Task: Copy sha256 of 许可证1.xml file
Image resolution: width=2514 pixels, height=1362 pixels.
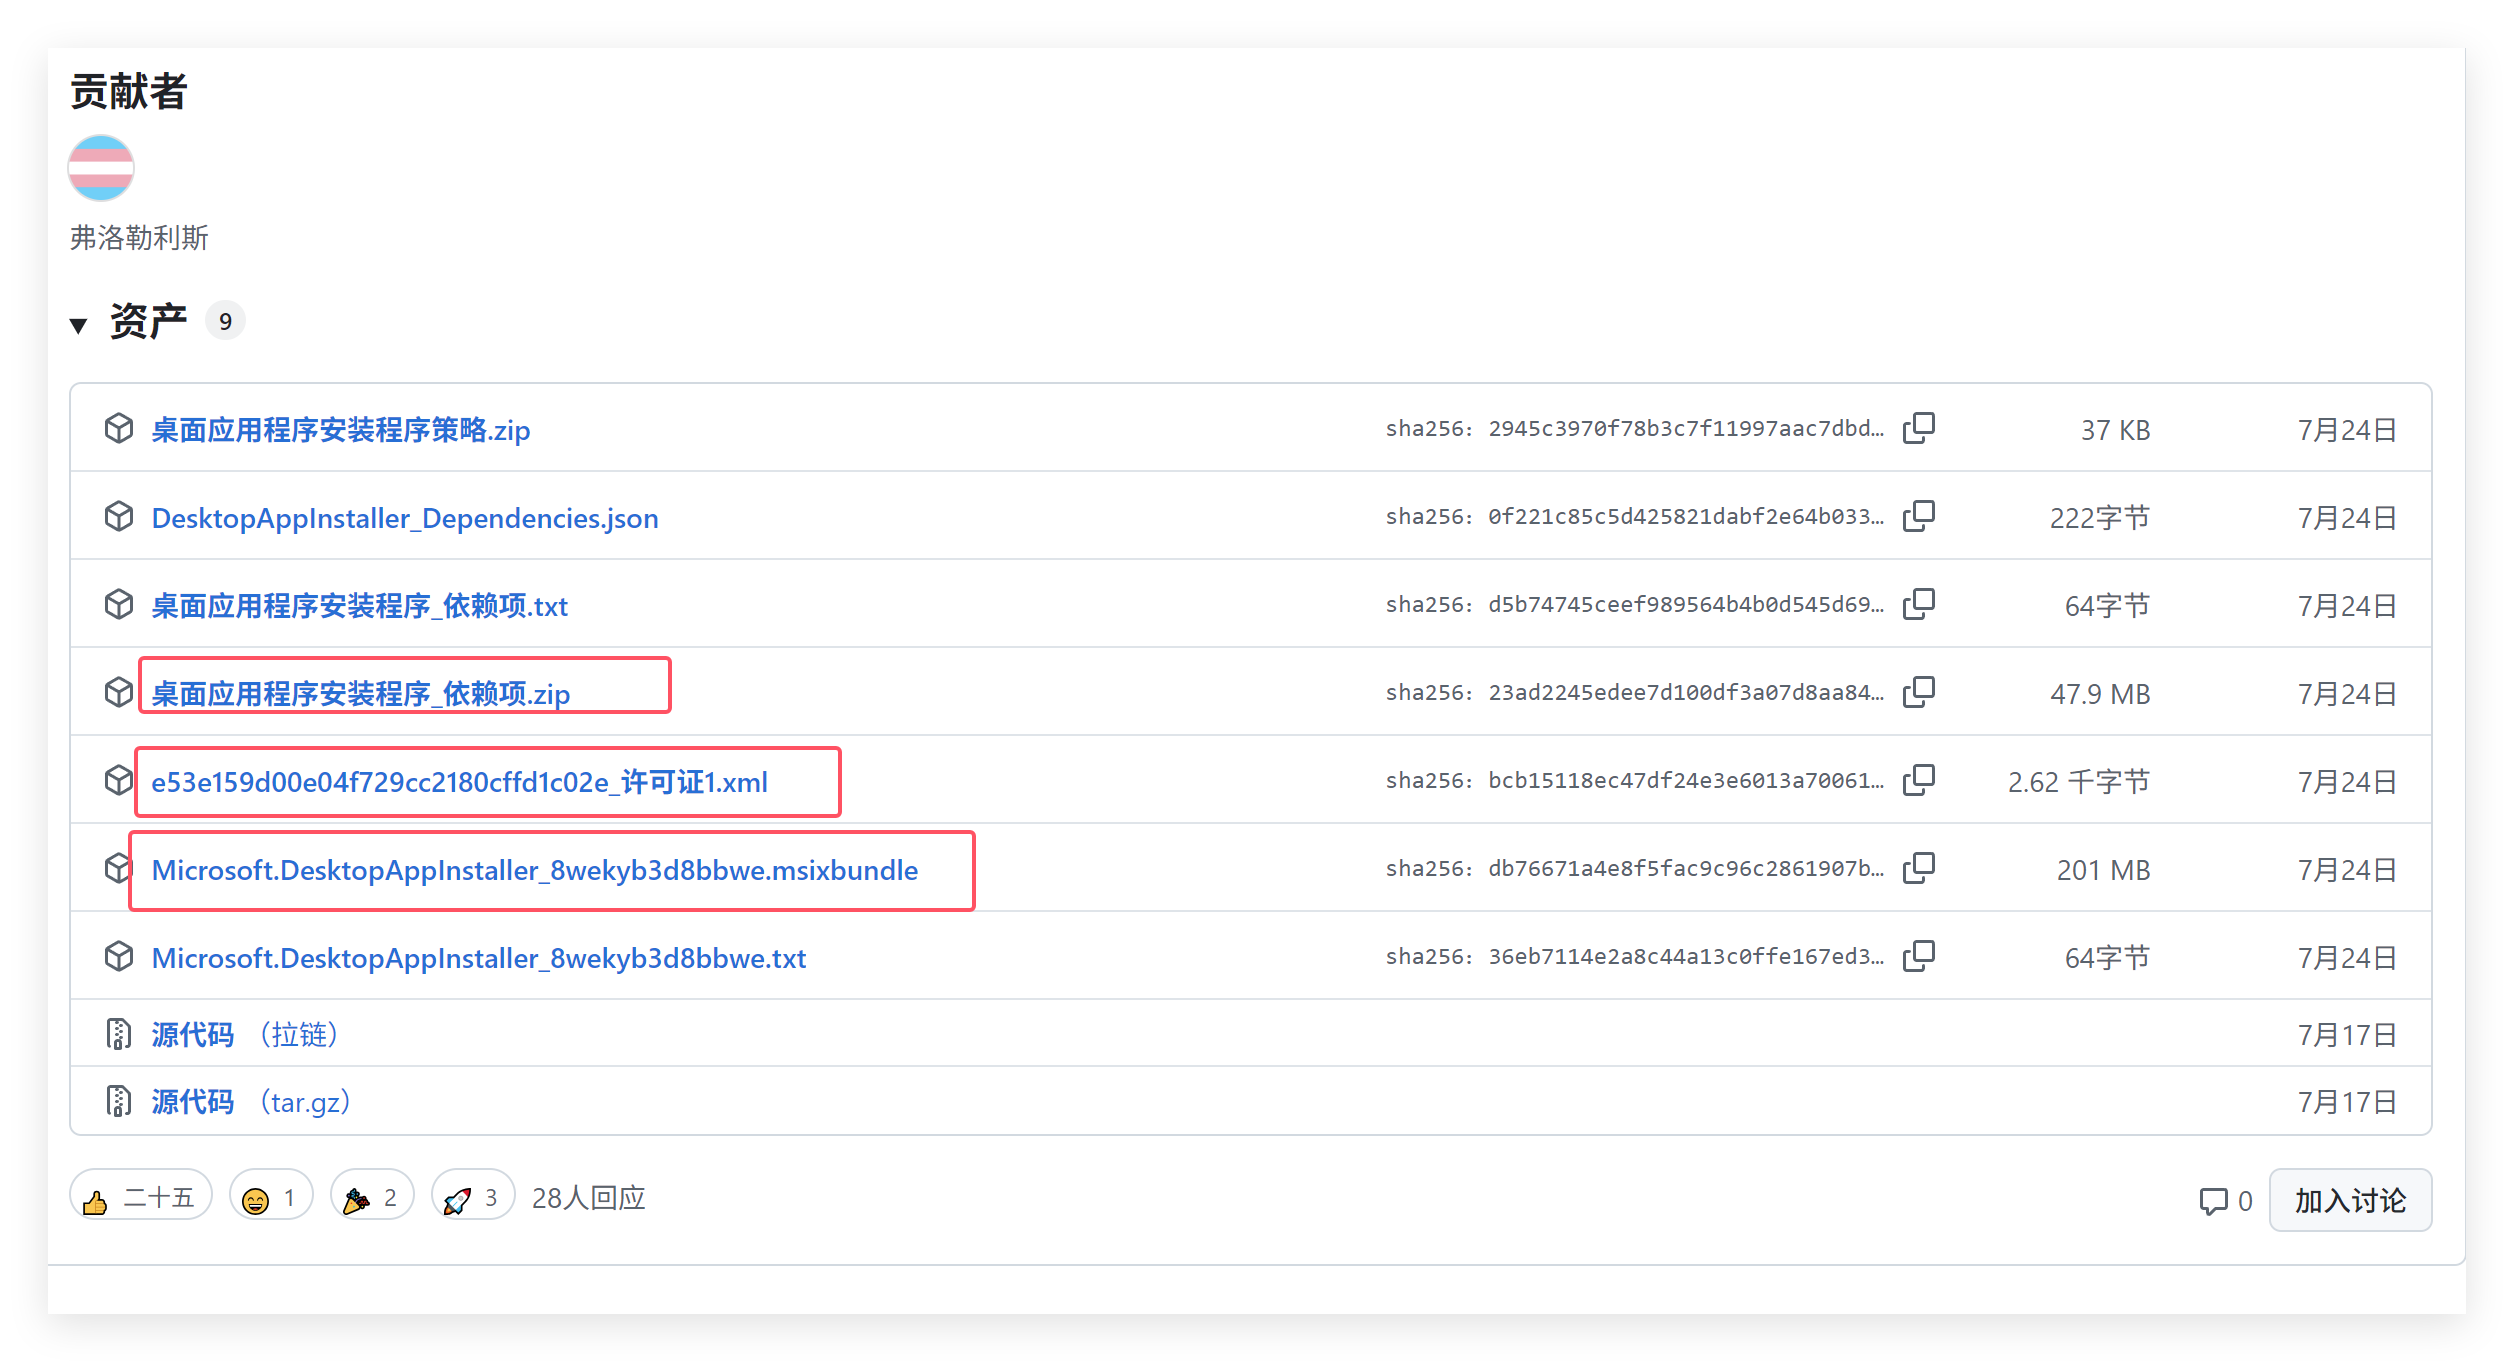Action: coord(1918,780)
